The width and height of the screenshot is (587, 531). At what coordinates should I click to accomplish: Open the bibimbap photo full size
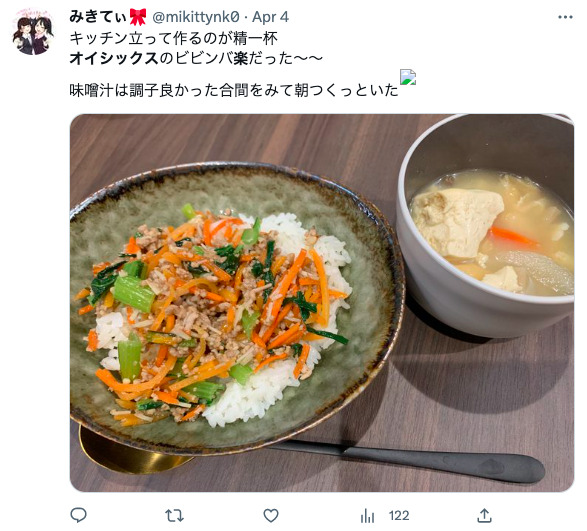(x=322, y=303)
